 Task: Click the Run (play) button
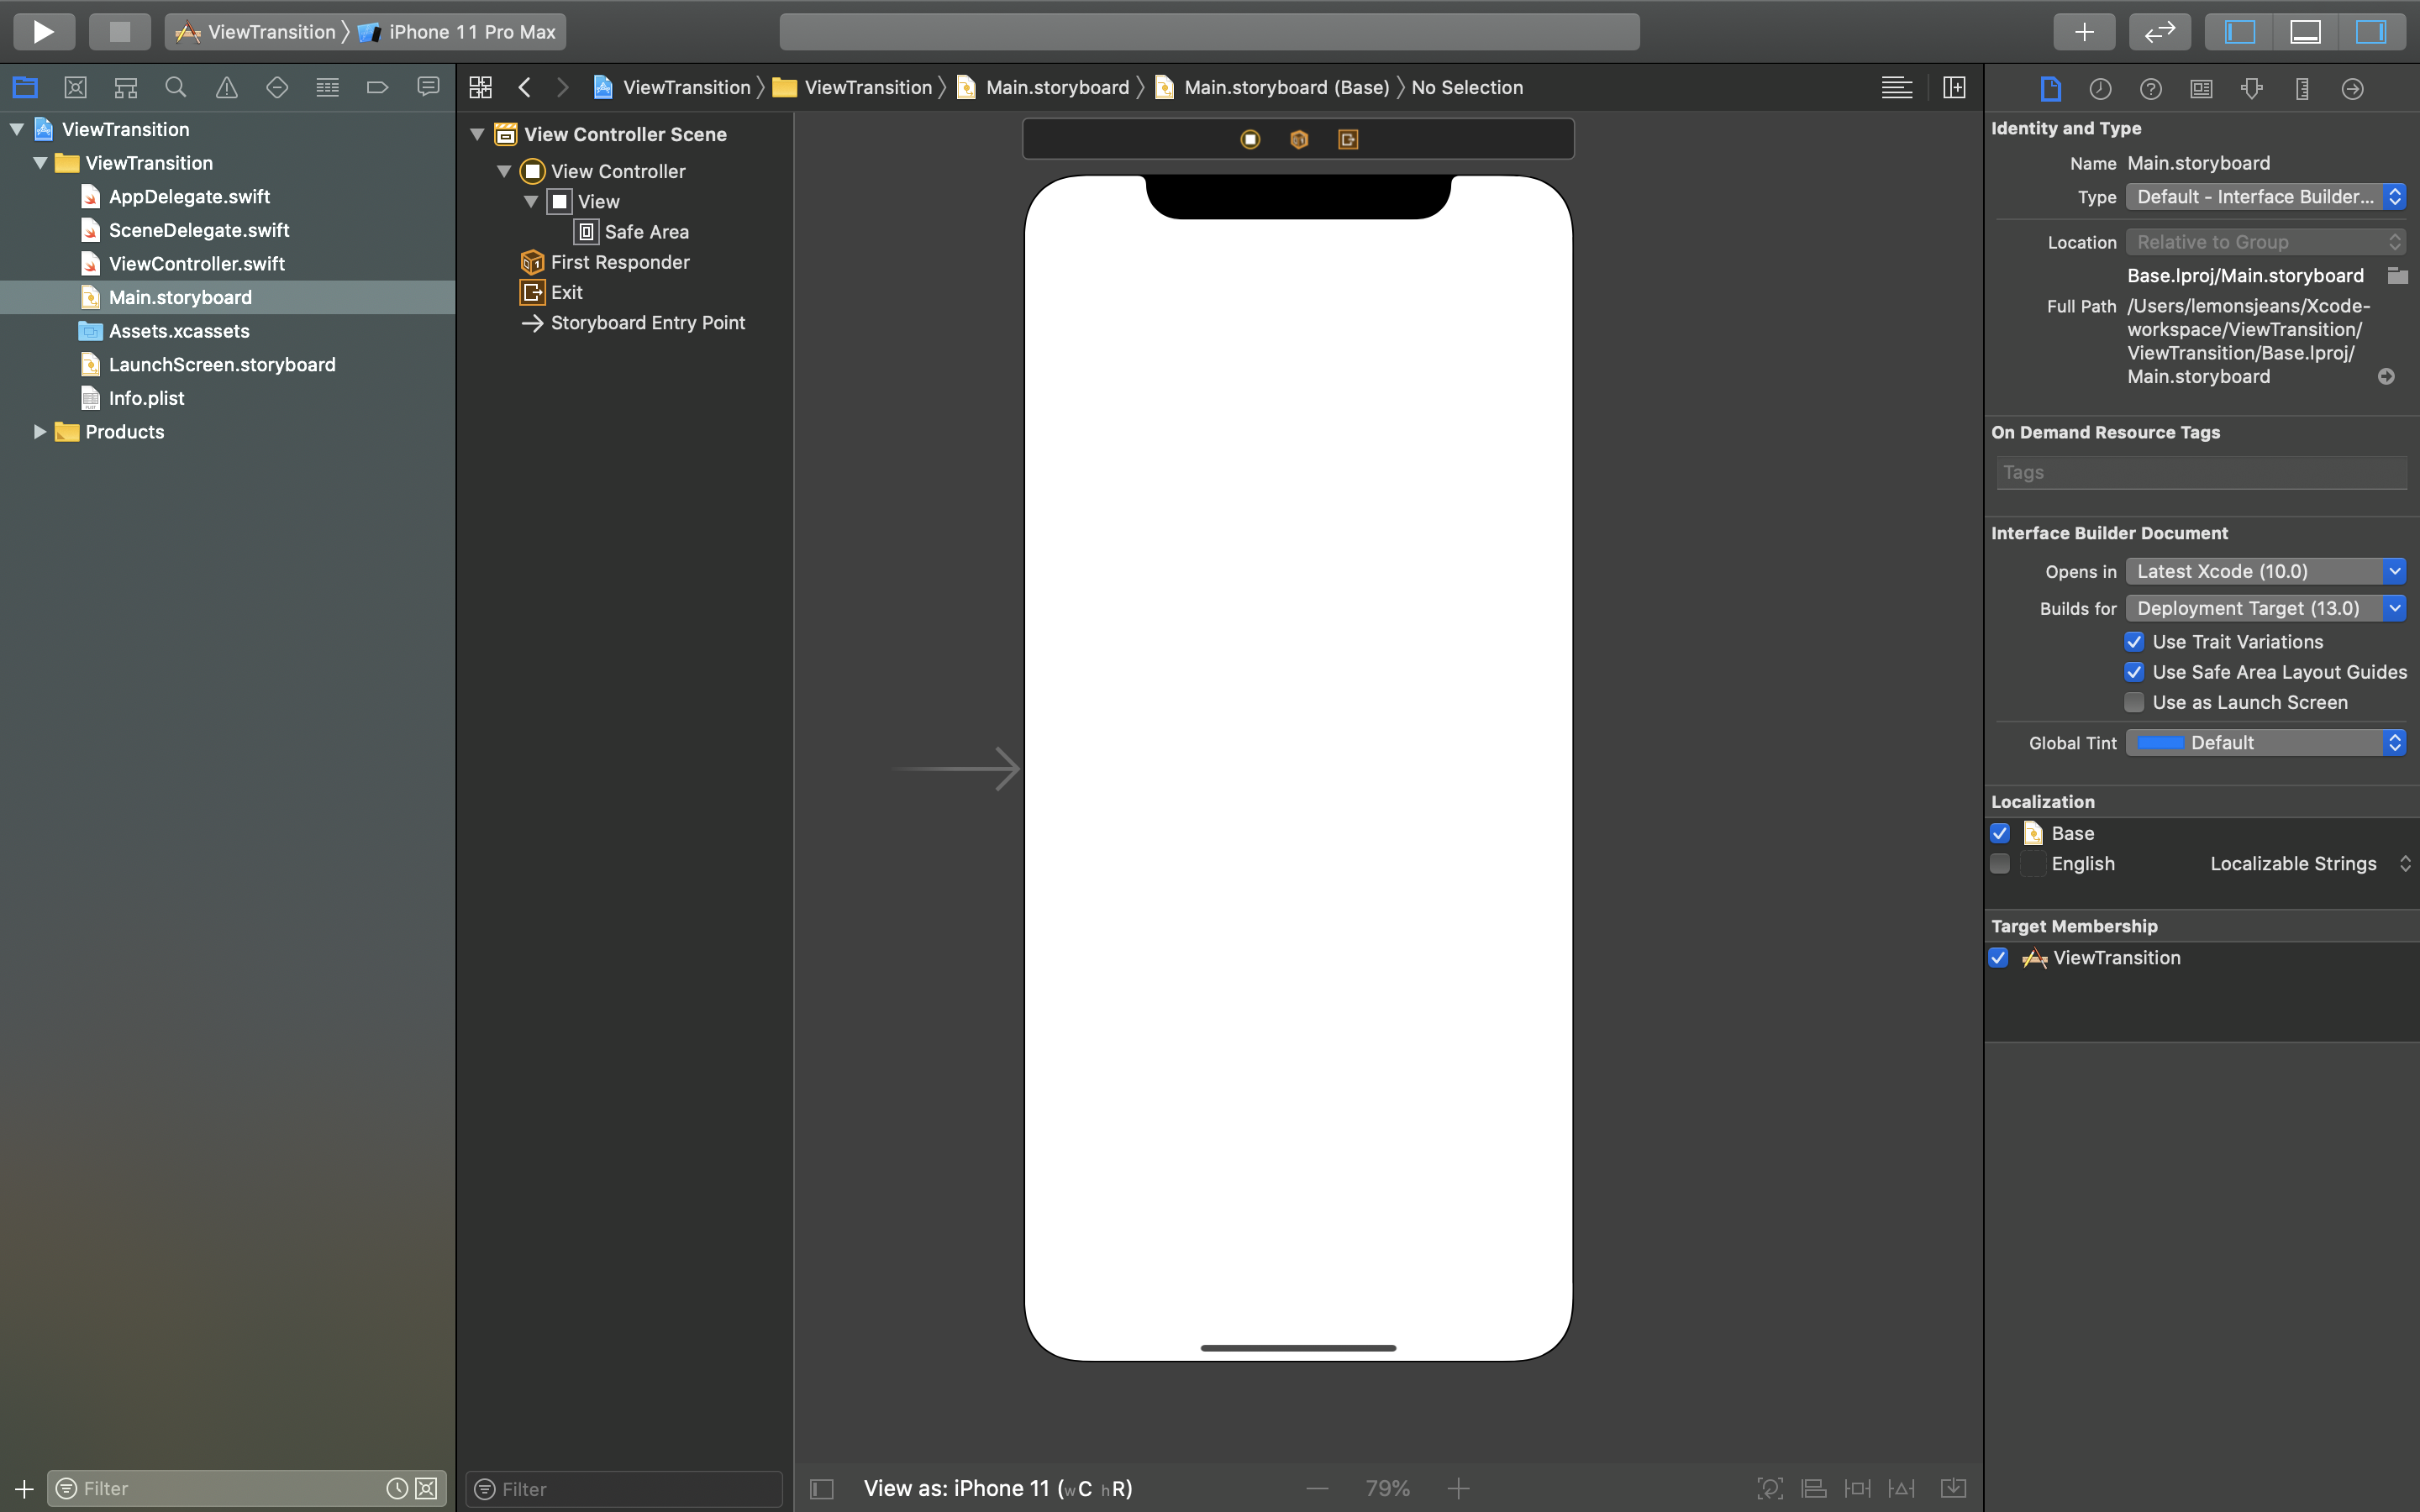43,32
